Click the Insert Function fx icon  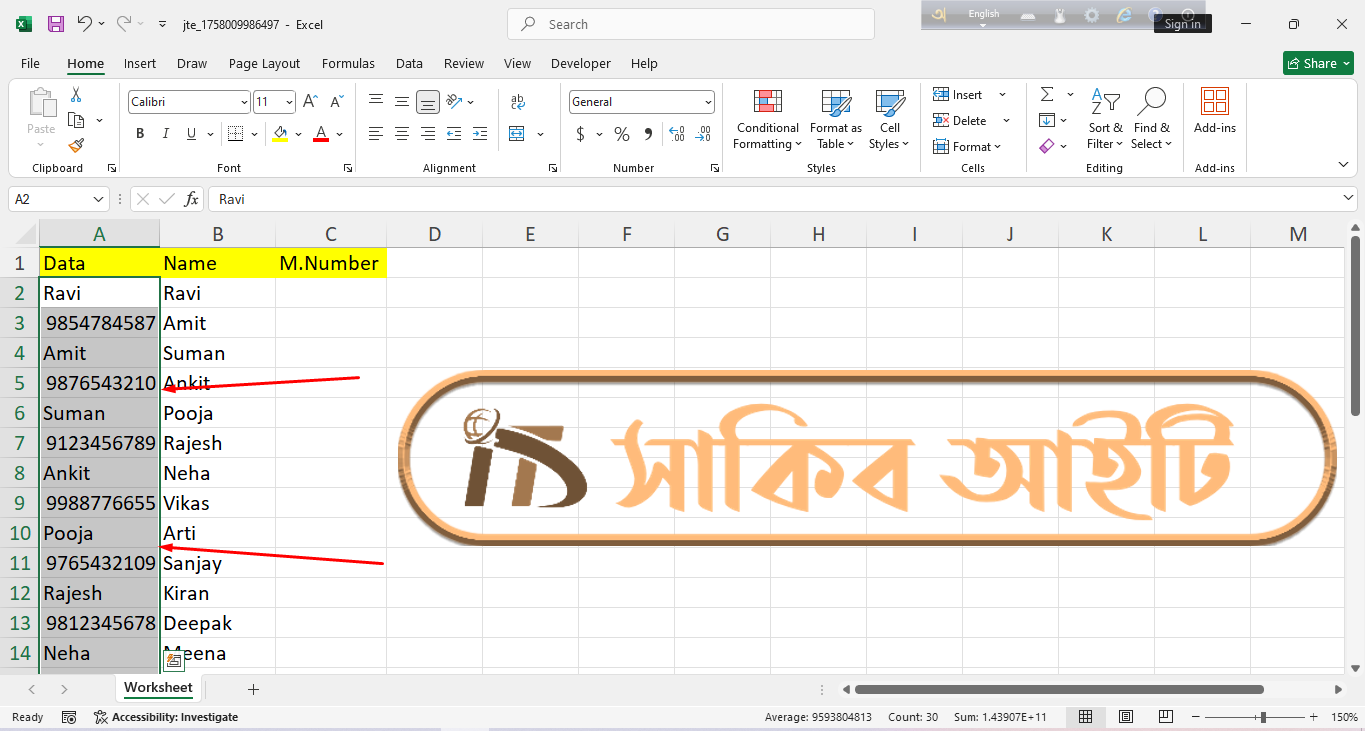[192, 199]
